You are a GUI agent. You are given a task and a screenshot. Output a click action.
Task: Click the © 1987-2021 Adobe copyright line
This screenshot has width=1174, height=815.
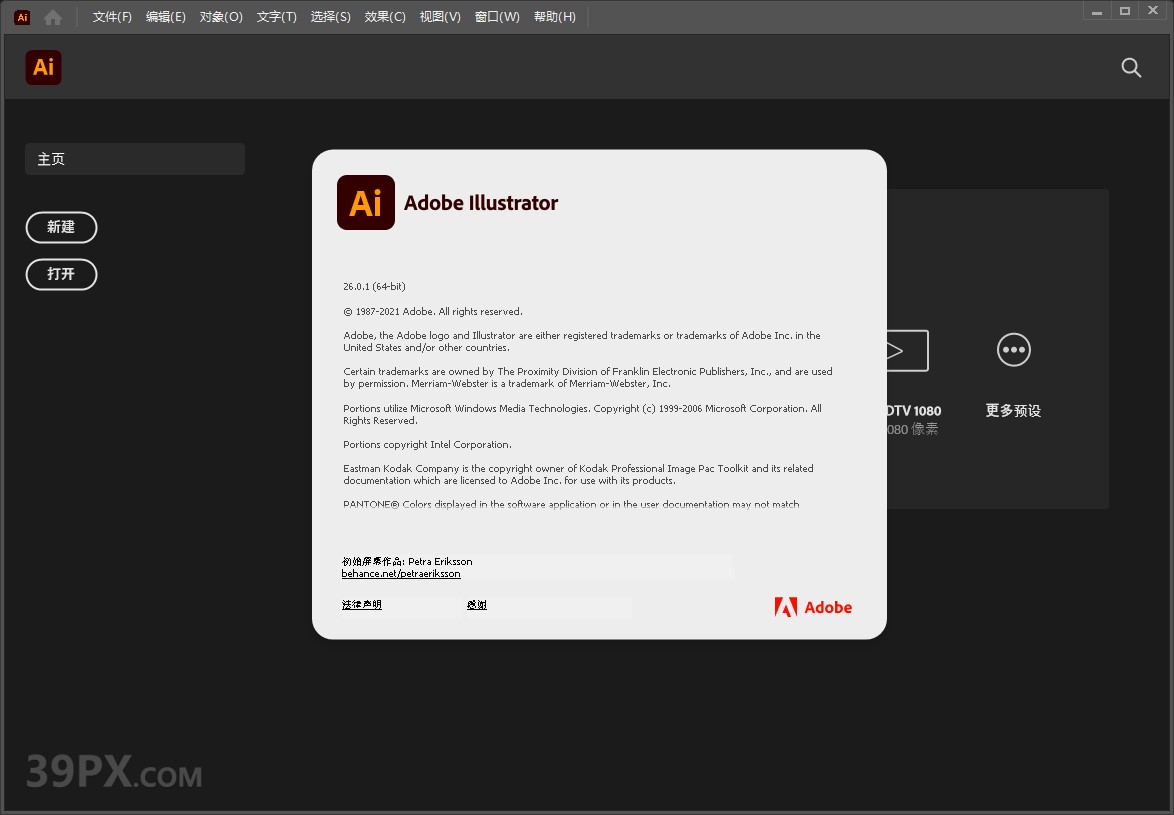pos(433,311)
